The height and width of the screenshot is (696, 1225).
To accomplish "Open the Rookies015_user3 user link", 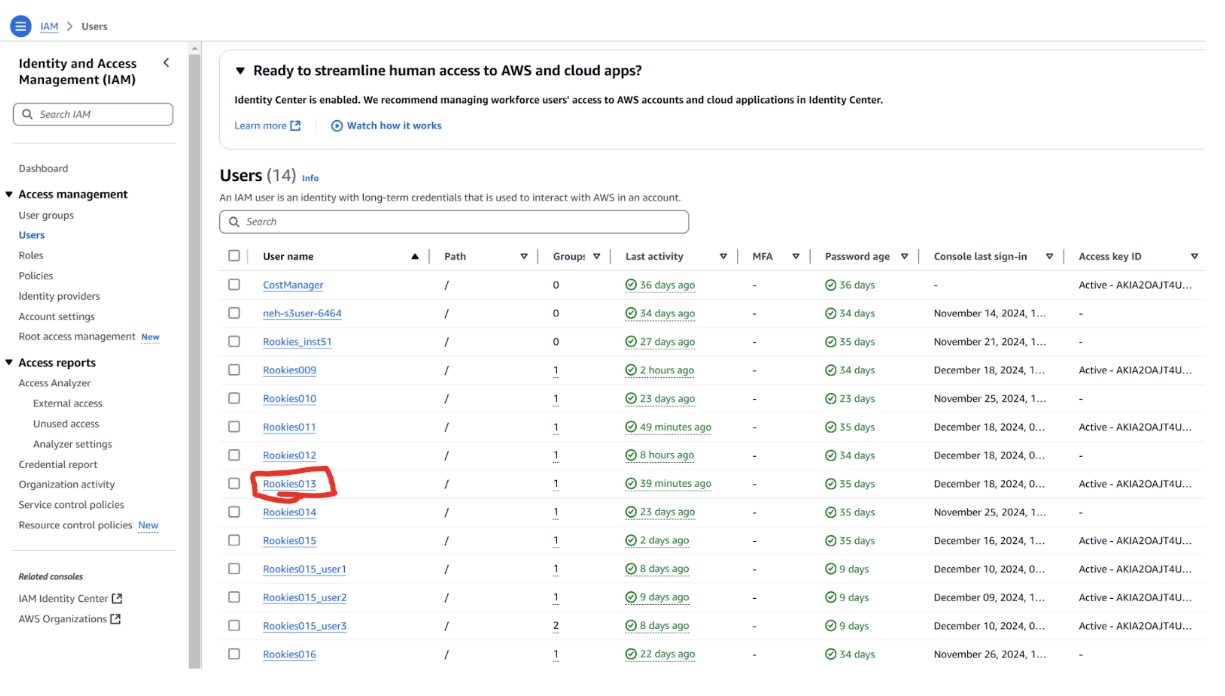I will pos(305,626).
